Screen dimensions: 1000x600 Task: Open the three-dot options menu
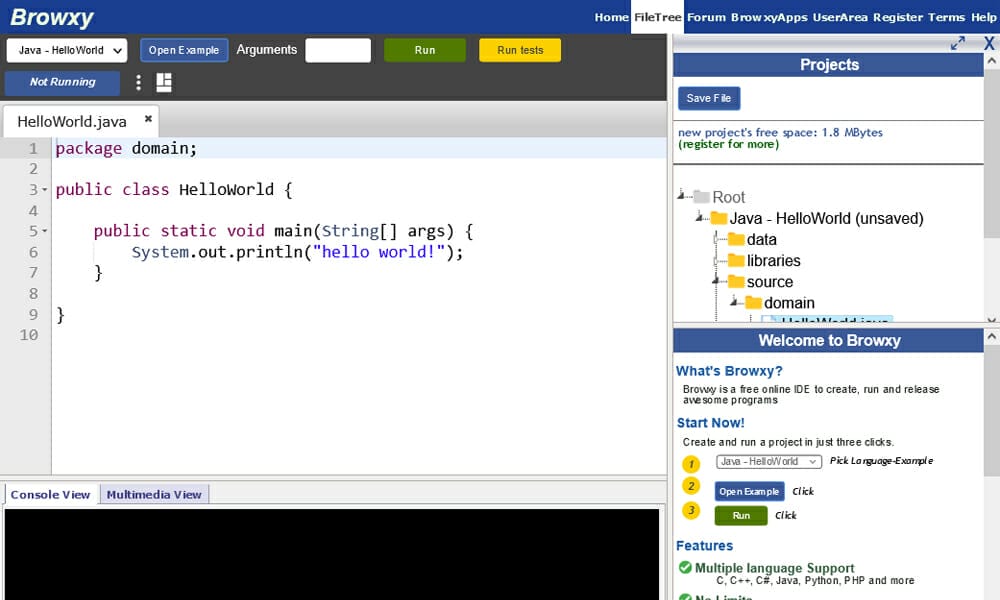coord(138,82)
